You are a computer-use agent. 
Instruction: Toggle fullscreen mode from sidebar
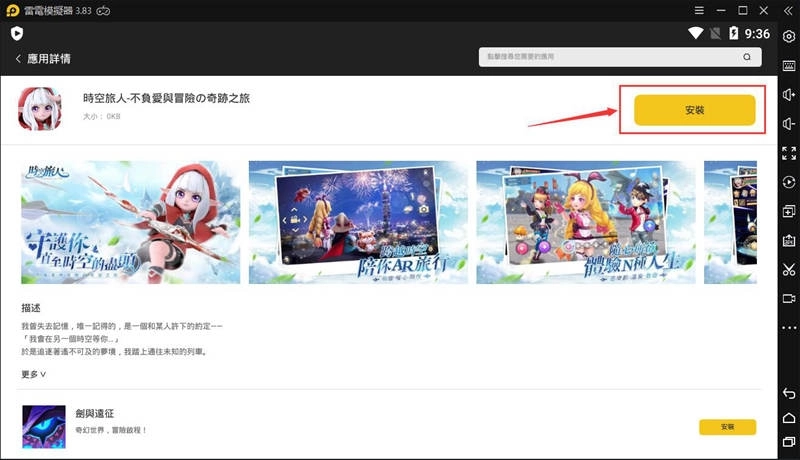click(x=789, y=153)
